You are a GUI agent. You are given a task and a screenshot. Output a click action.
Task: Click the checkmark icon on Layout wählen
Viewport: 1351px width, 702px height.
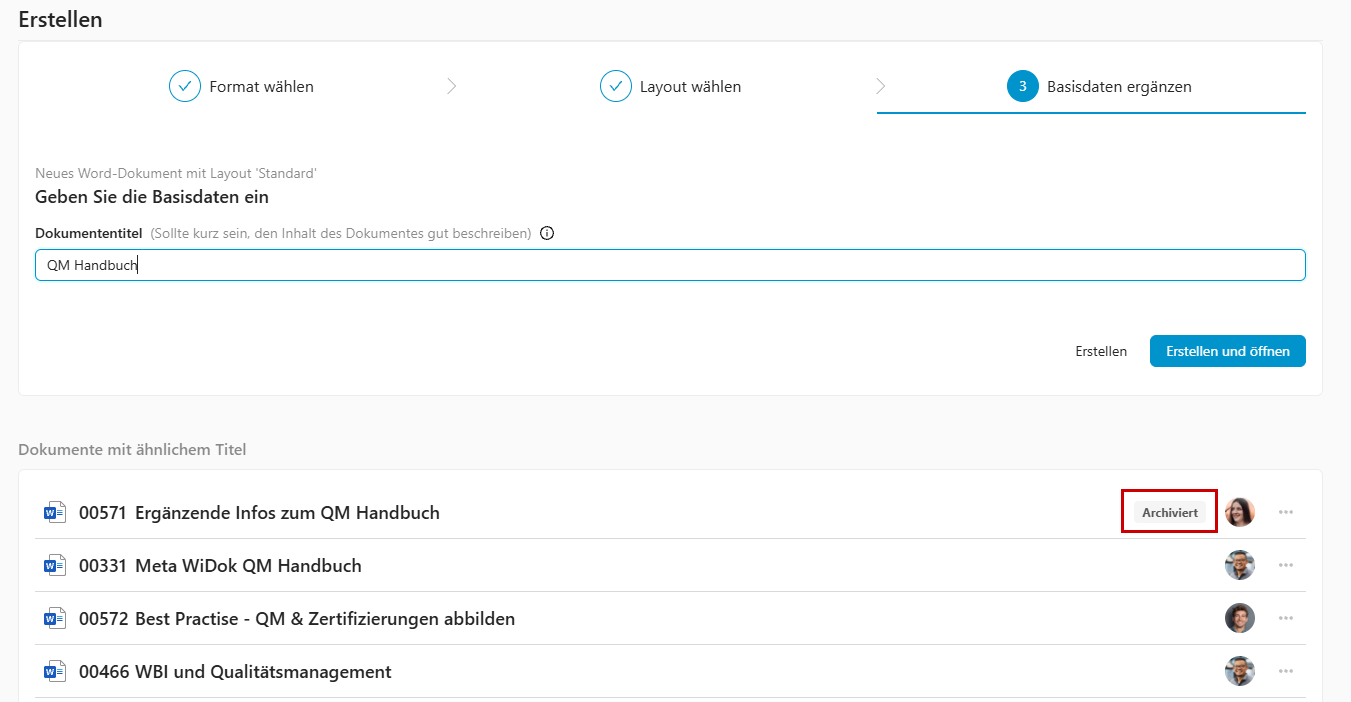coord(616,86)
